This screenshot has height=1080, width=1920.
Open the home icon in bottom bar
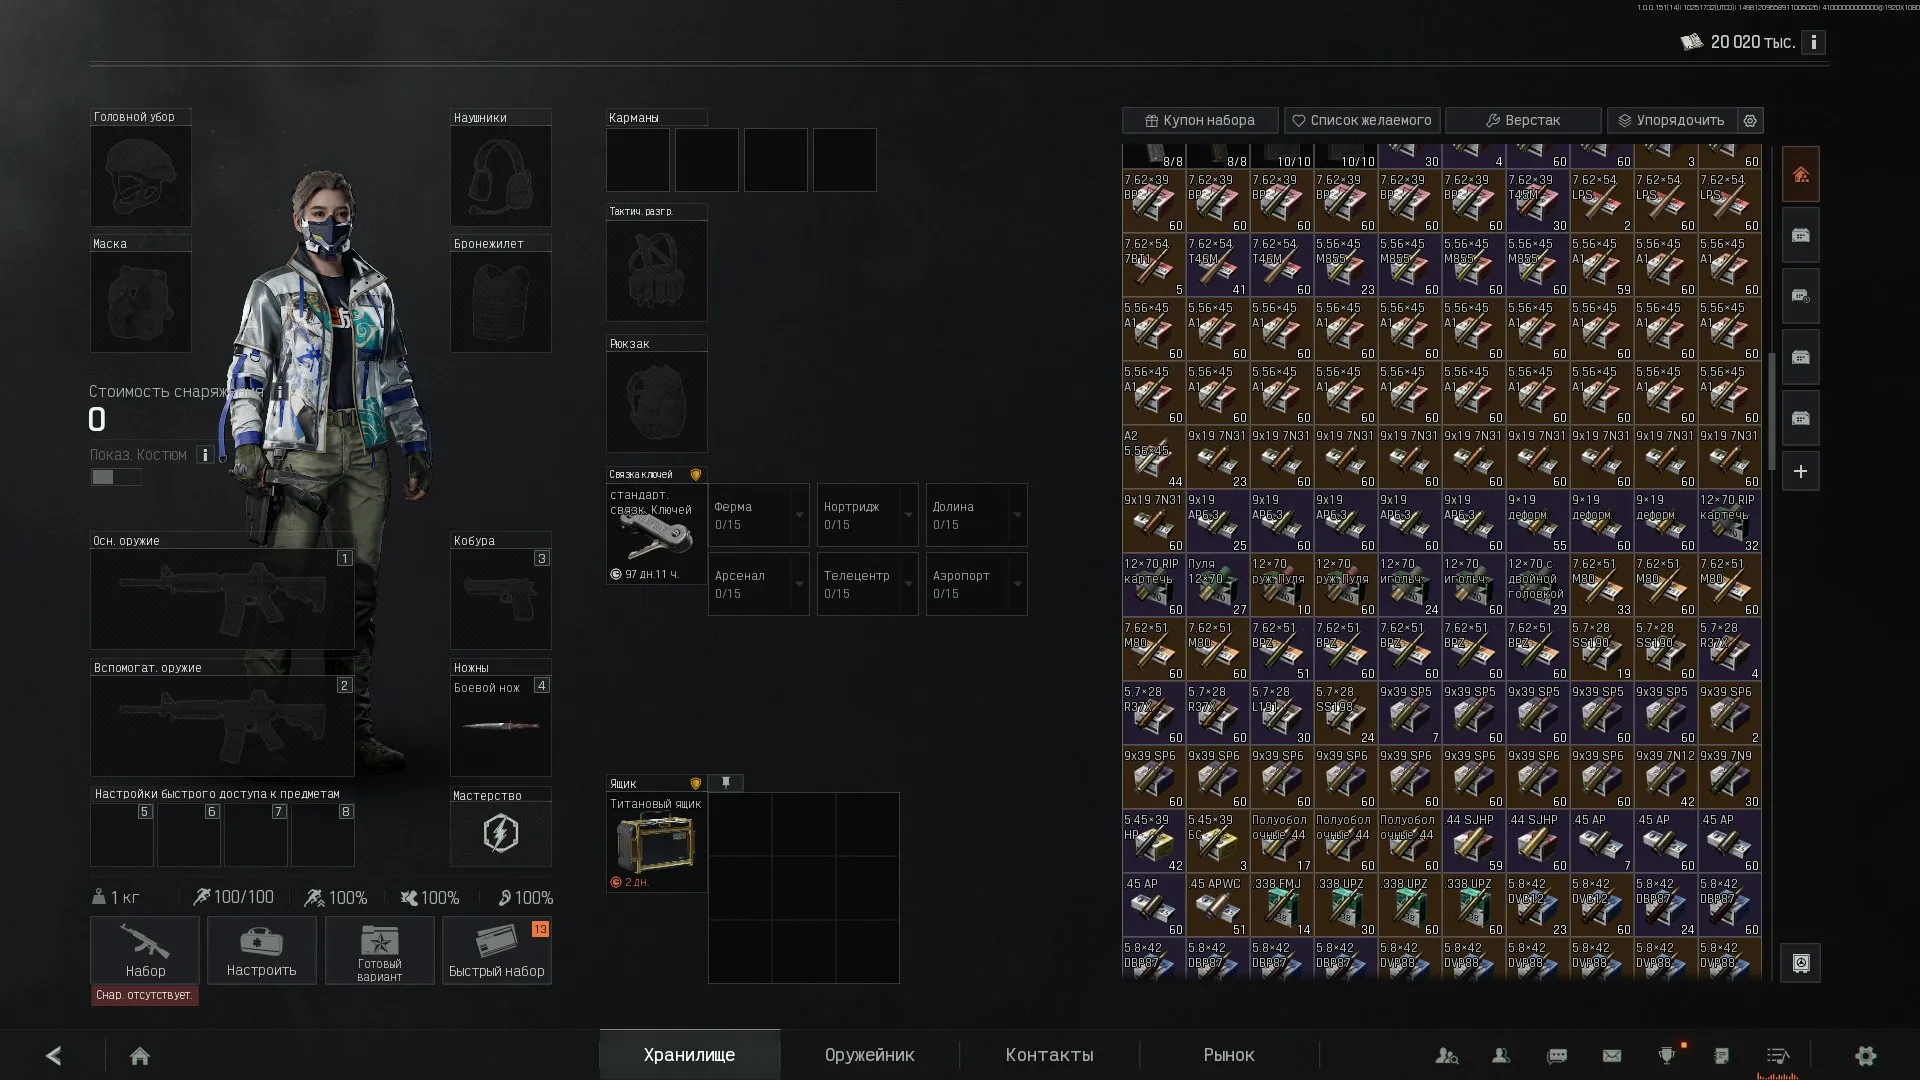(x=140, y=1055)
